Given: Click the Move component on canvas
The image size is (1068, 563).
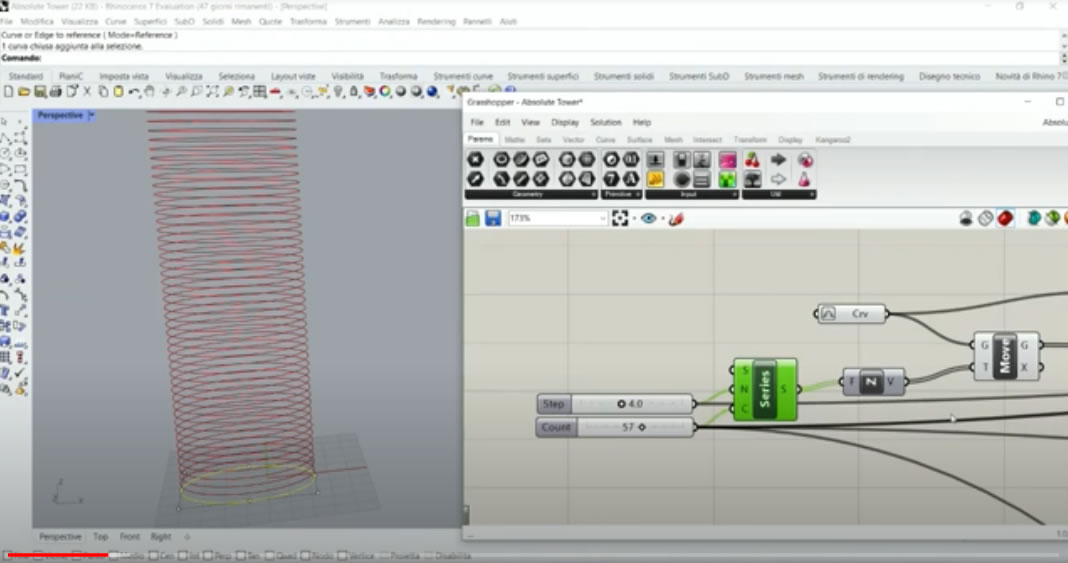Looking at the screenshot, I should pos(1006,357).
